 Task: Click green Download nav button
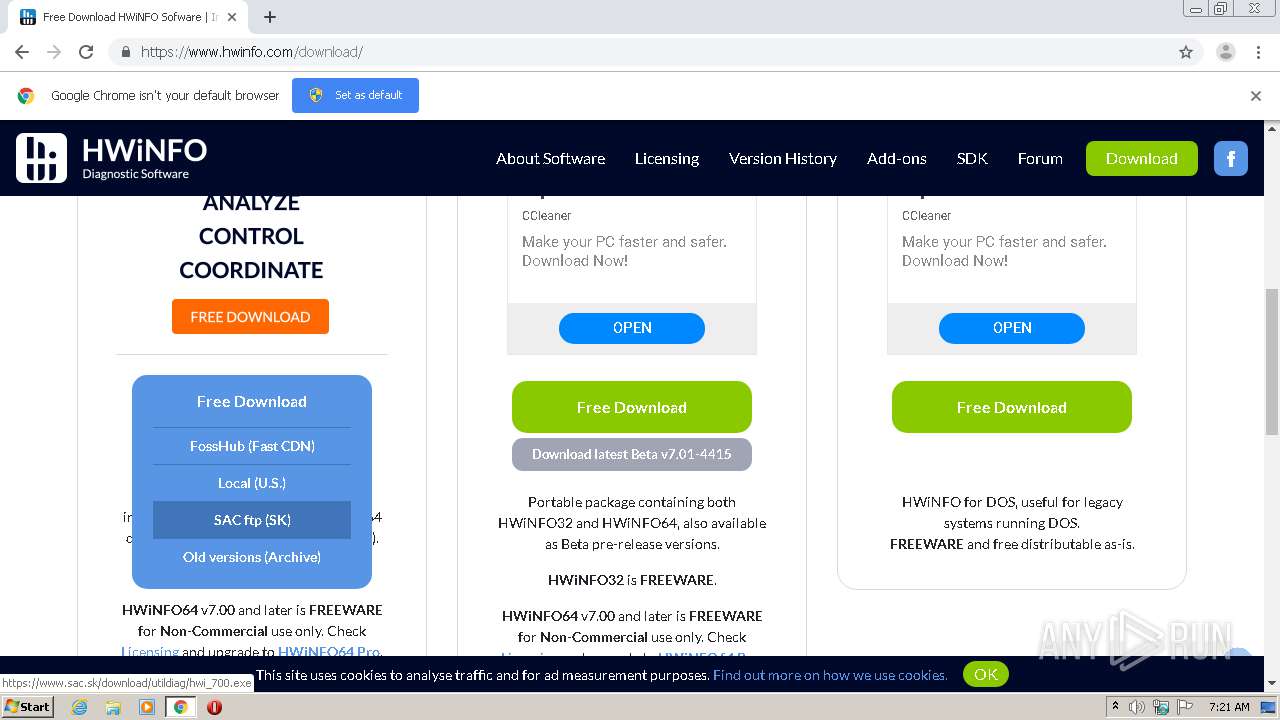1141,158
